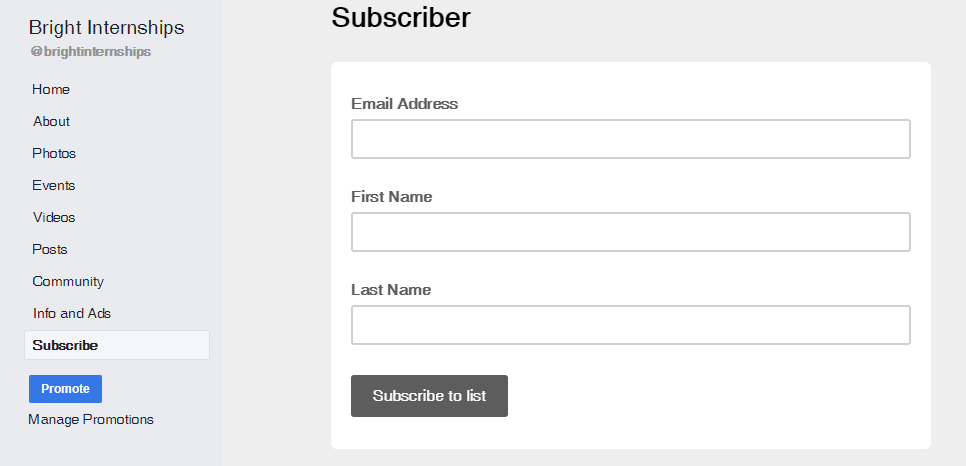Screen dimensions: 966x466
Task: Go to the About section
Action: (x=51, y=121)
